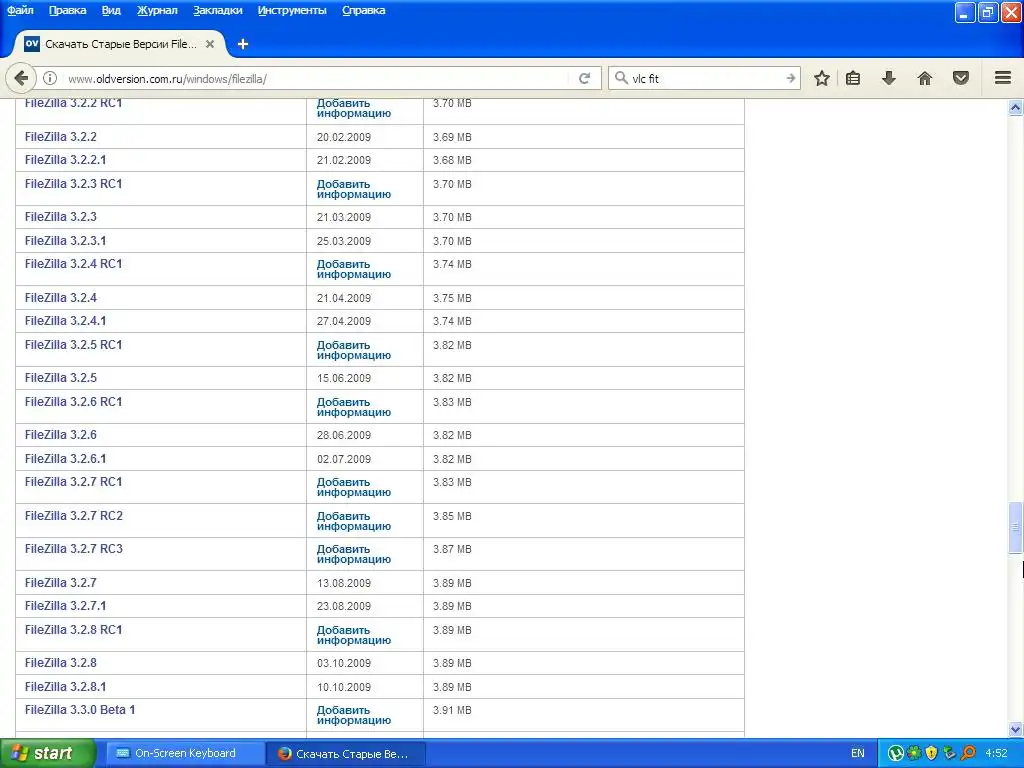
Task: Open the Справка menu
Action: (364, 10)
